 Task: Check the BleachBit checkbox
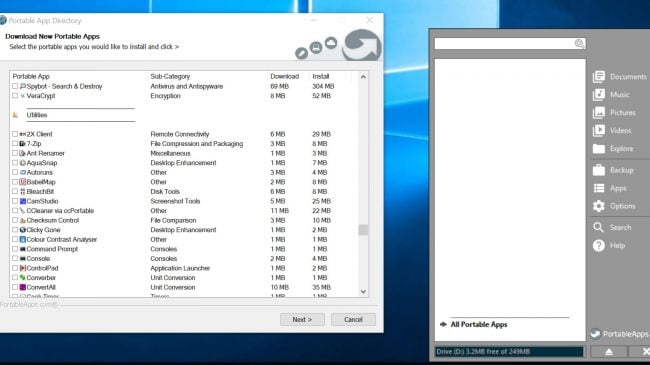[15, 192]
